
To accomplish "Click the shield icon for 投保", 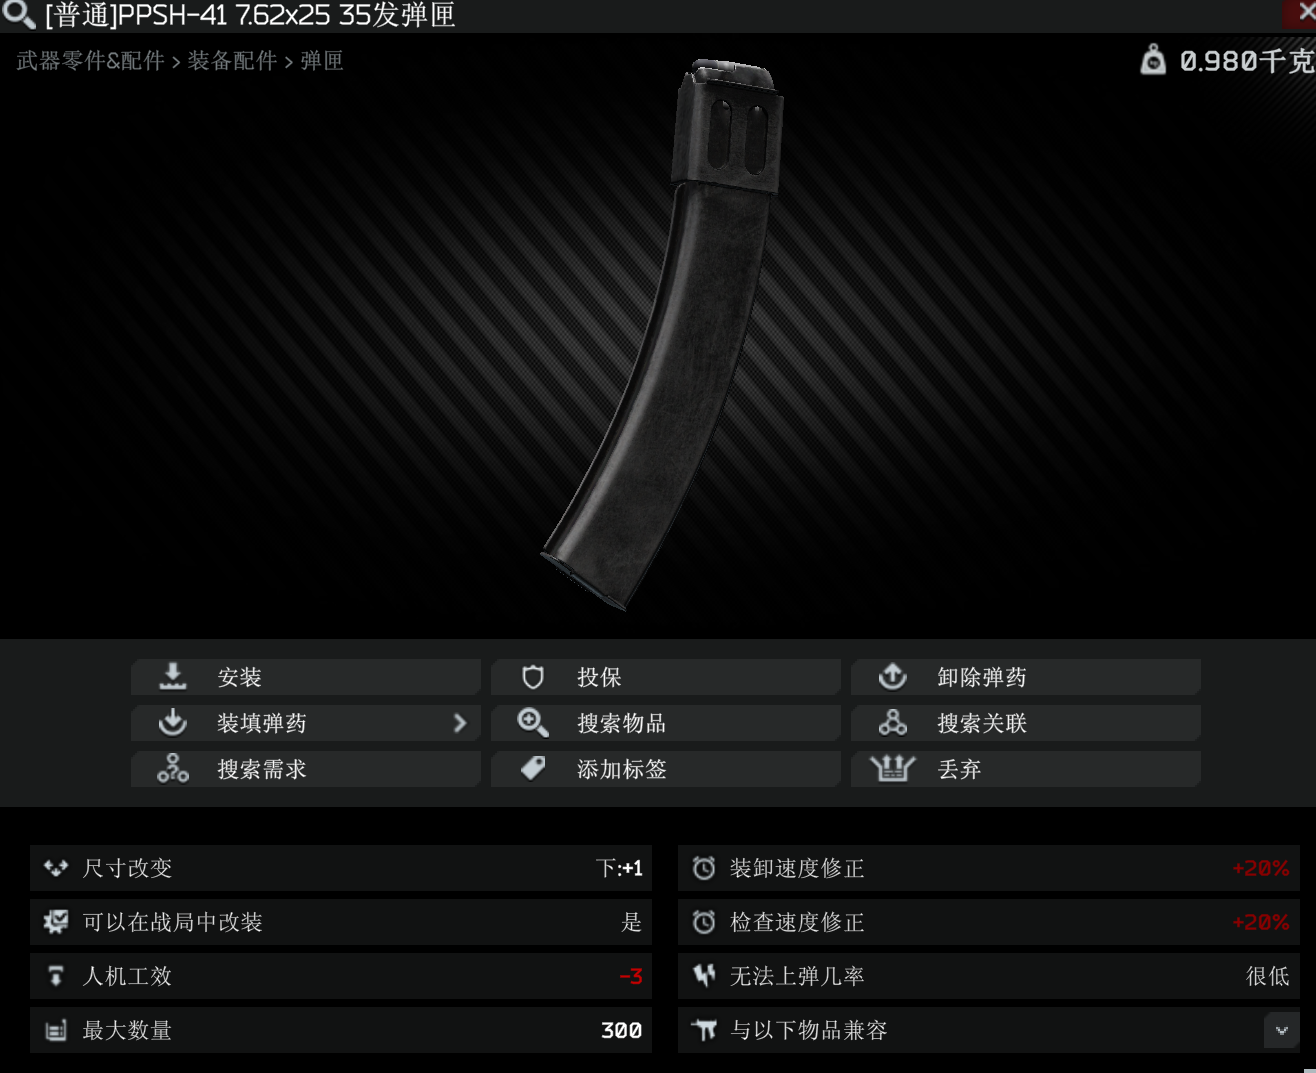I will pyautogui.click(x=533, y=677).
